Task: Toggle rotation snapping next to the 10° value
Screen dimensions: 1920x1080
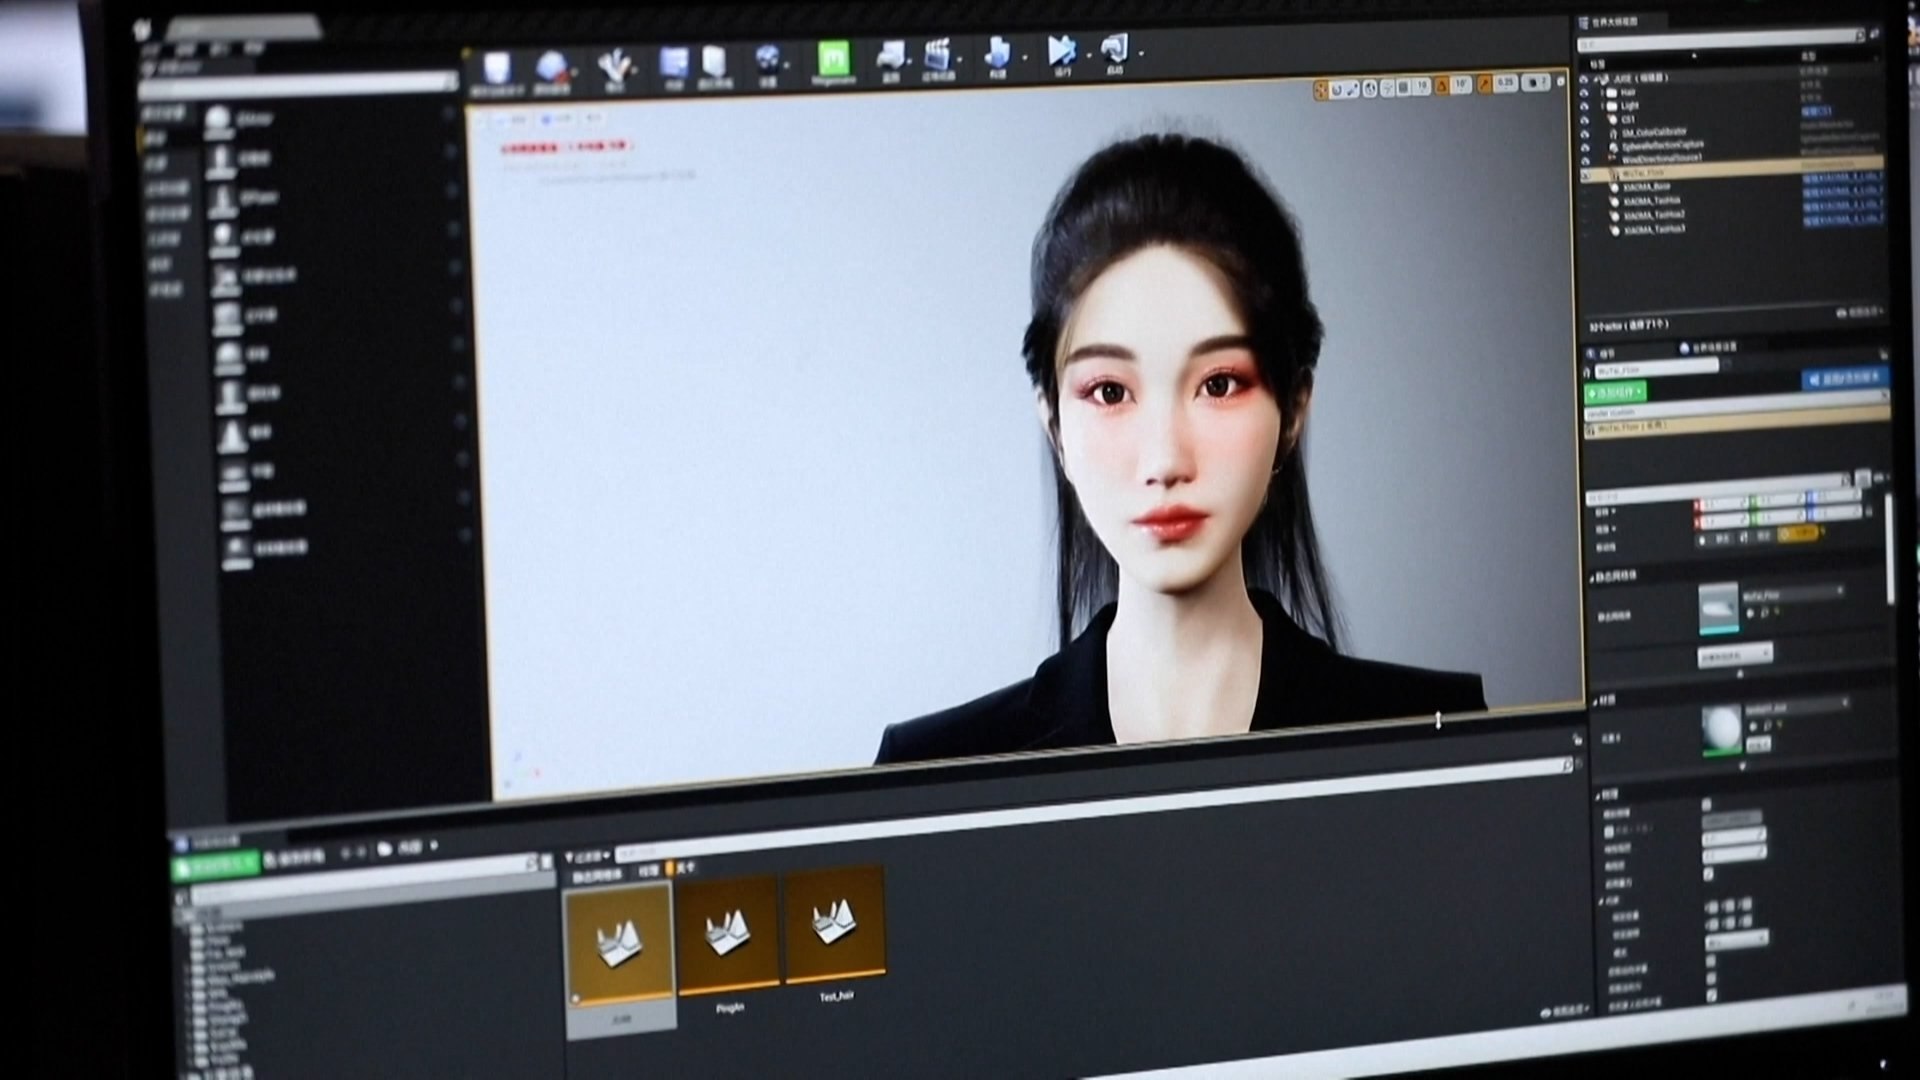Action: point(1442,89)
